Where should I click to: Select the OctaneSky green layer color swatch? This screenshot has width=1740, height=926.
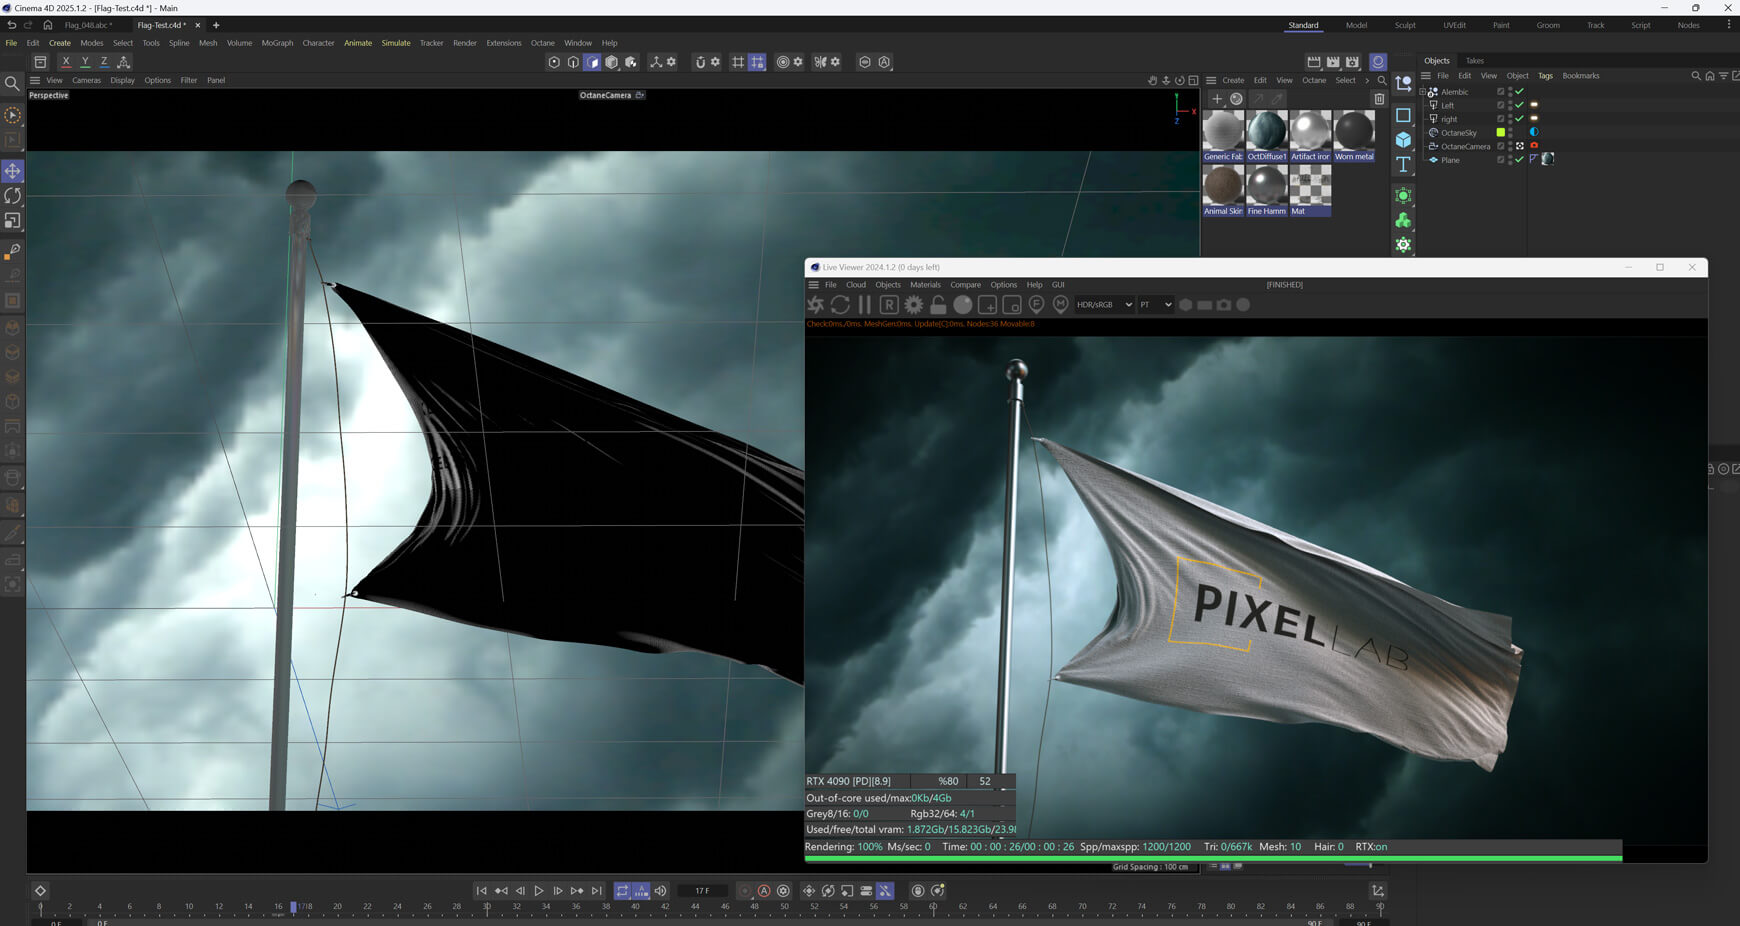coord(1500,132)
